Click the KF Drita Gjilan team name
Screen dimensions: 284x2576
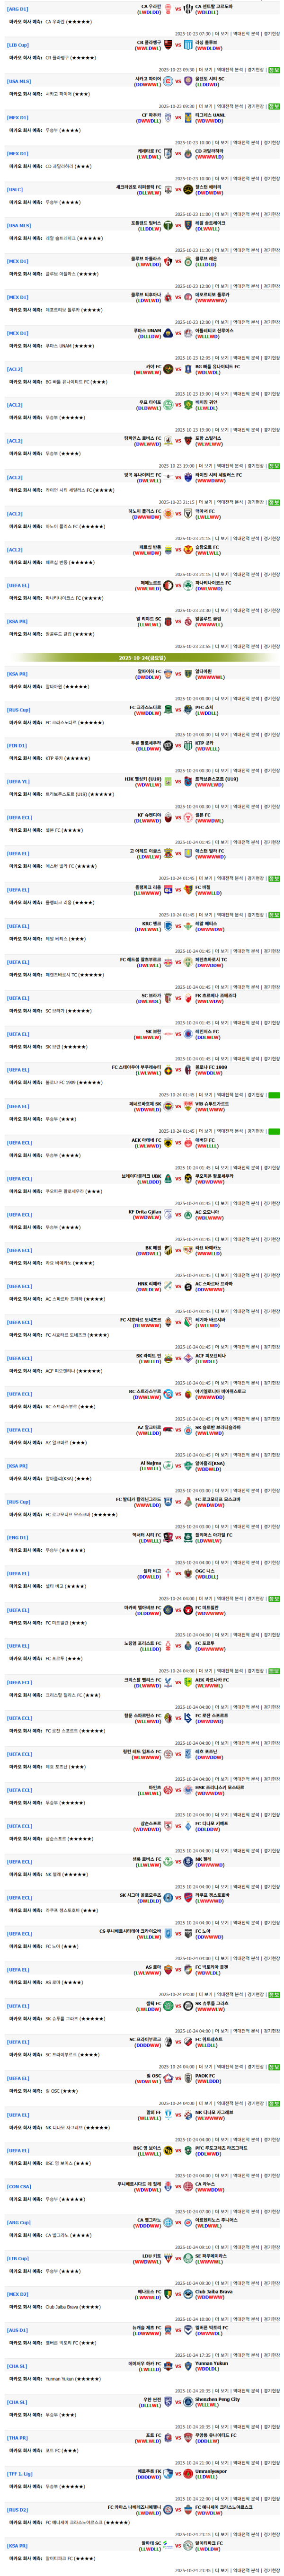[x=144, y=1211]
